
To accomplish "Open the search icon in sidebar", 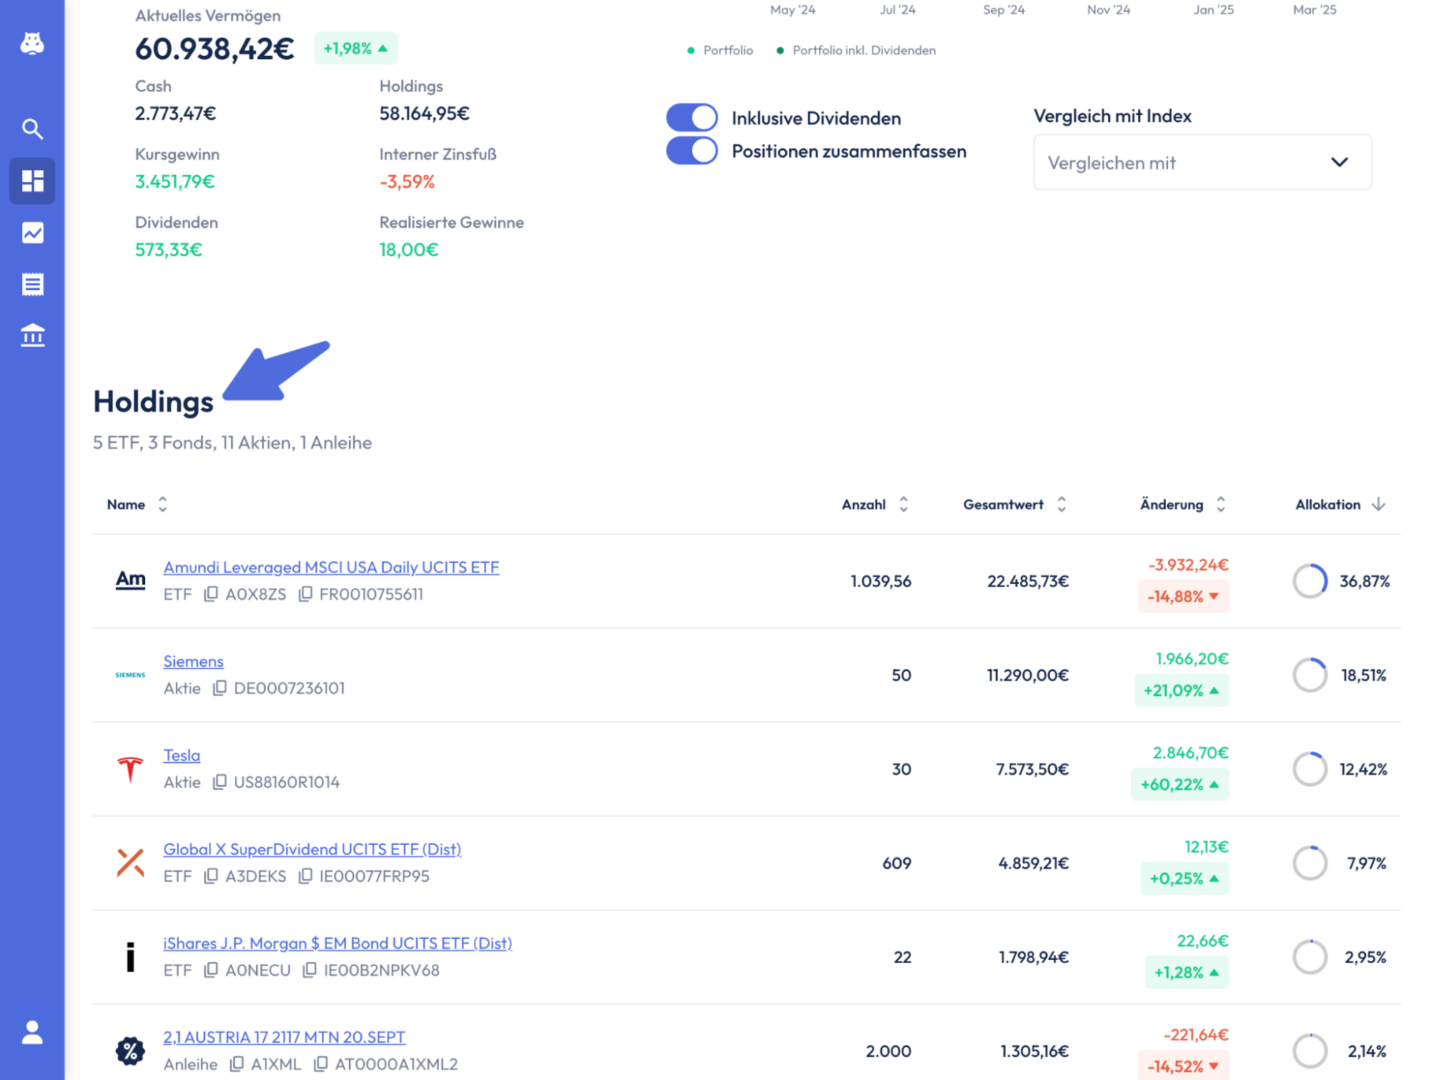I will click(32, 129).
